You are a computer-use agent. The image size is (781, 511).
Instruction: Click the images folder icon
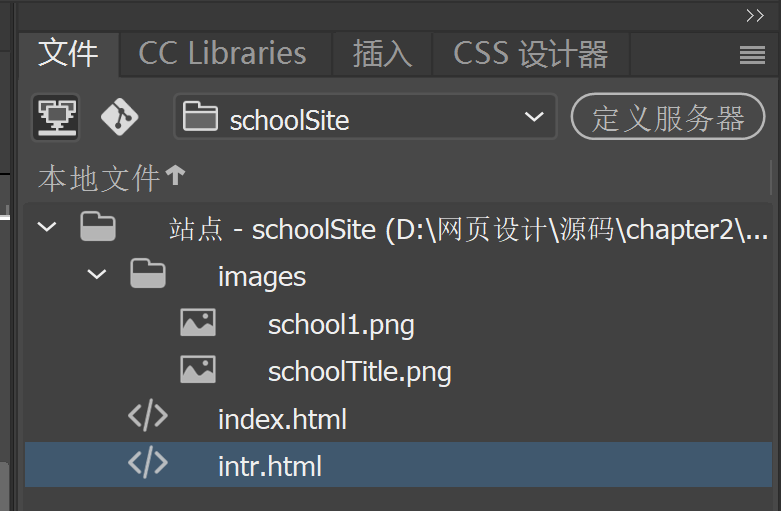148,275
